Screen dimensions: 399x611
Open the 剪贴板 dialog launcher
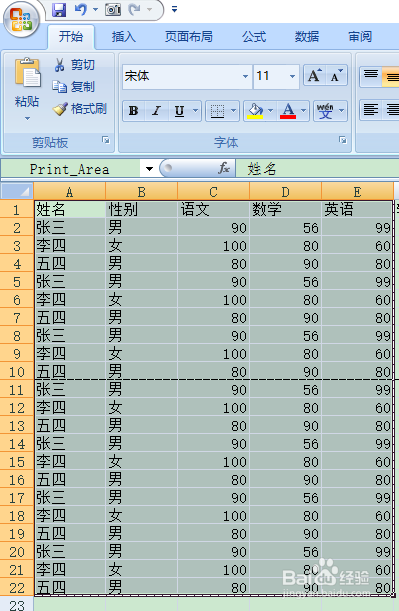tap(106, 140)
